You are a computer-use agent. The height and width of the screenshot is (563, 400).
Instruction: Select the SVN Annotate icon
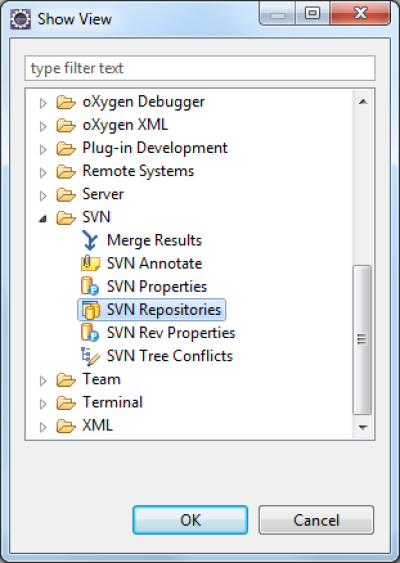click(90, 264)
